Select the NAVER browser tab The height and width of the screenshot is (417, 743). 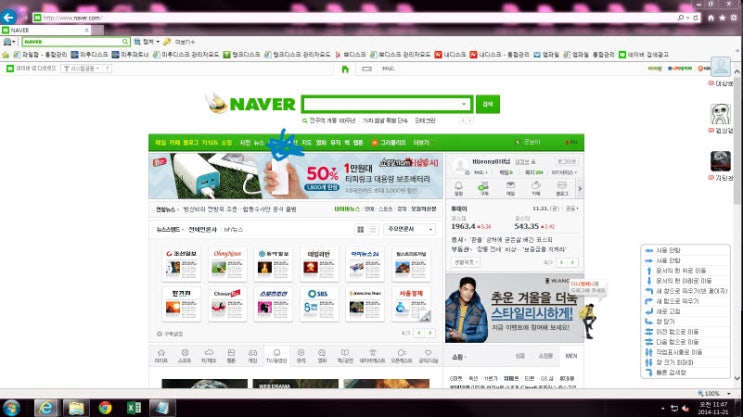(x=45, y=30)
